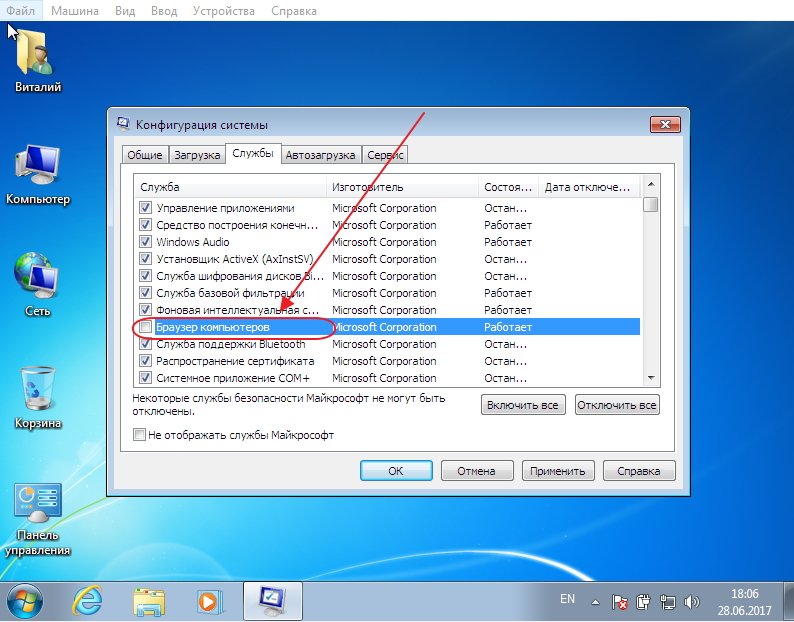Uncheck Фоновая интеллектуальная service

pyautogui.click(x=145, y=309)
